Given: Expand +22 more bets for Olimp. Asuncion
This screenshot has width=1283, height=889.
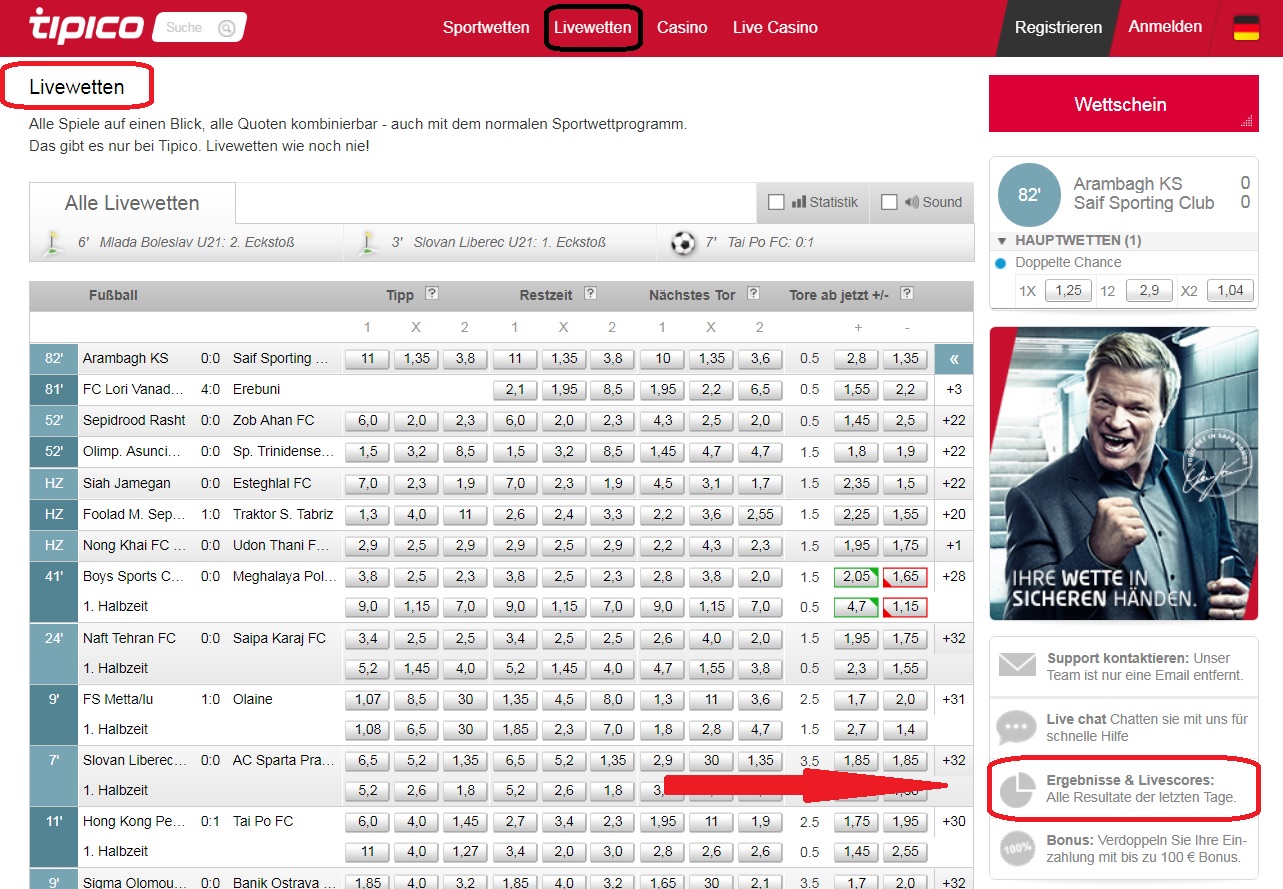Looking at the screenshot, I should click(x=954, y=452).
